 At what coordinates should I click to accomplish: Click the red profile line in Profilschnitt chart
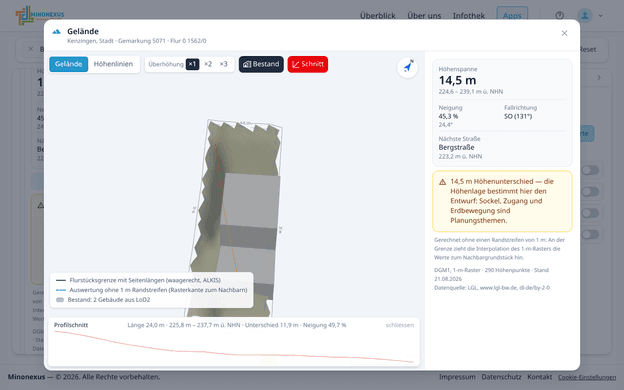click(235, 353)
